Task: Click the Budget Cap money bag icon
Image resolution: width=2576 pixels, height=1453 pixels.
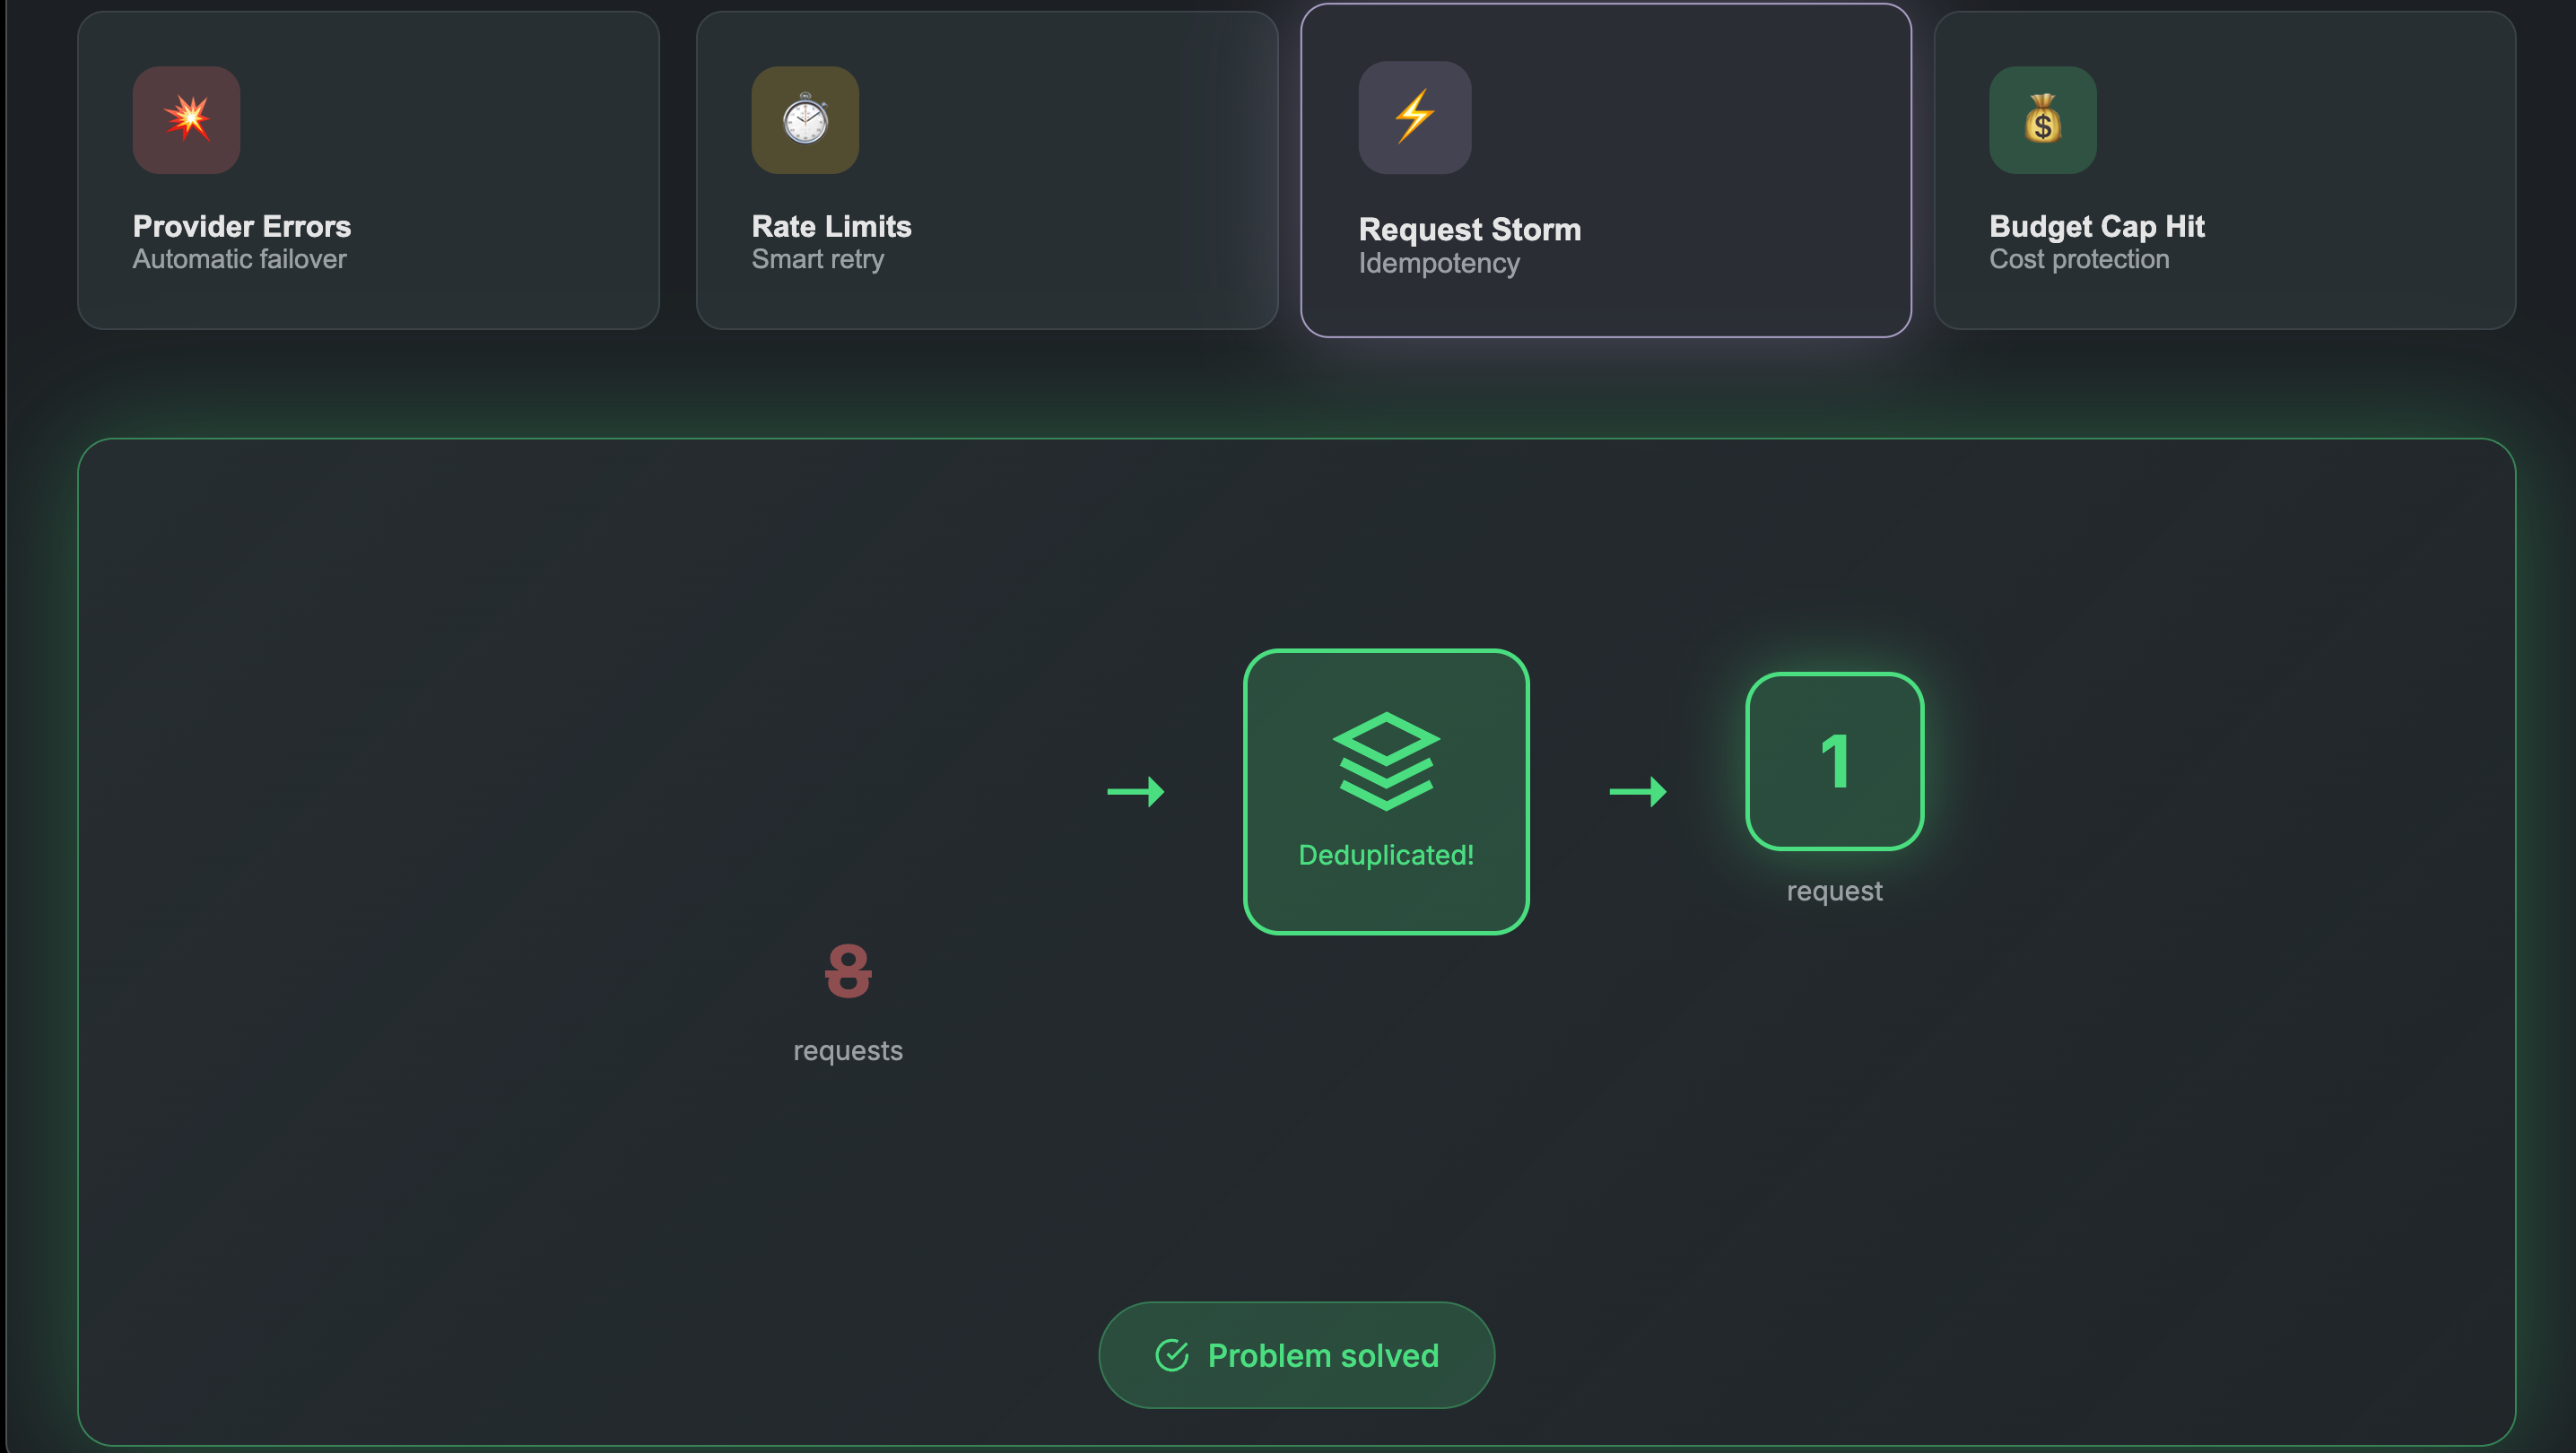Action: click(2042, 120)
